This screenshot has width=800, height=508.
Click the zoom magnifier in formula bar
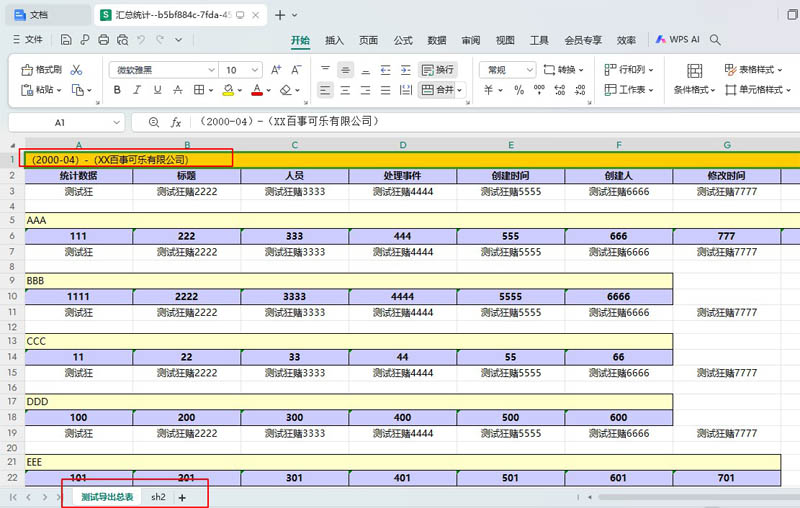pos(154,122)
